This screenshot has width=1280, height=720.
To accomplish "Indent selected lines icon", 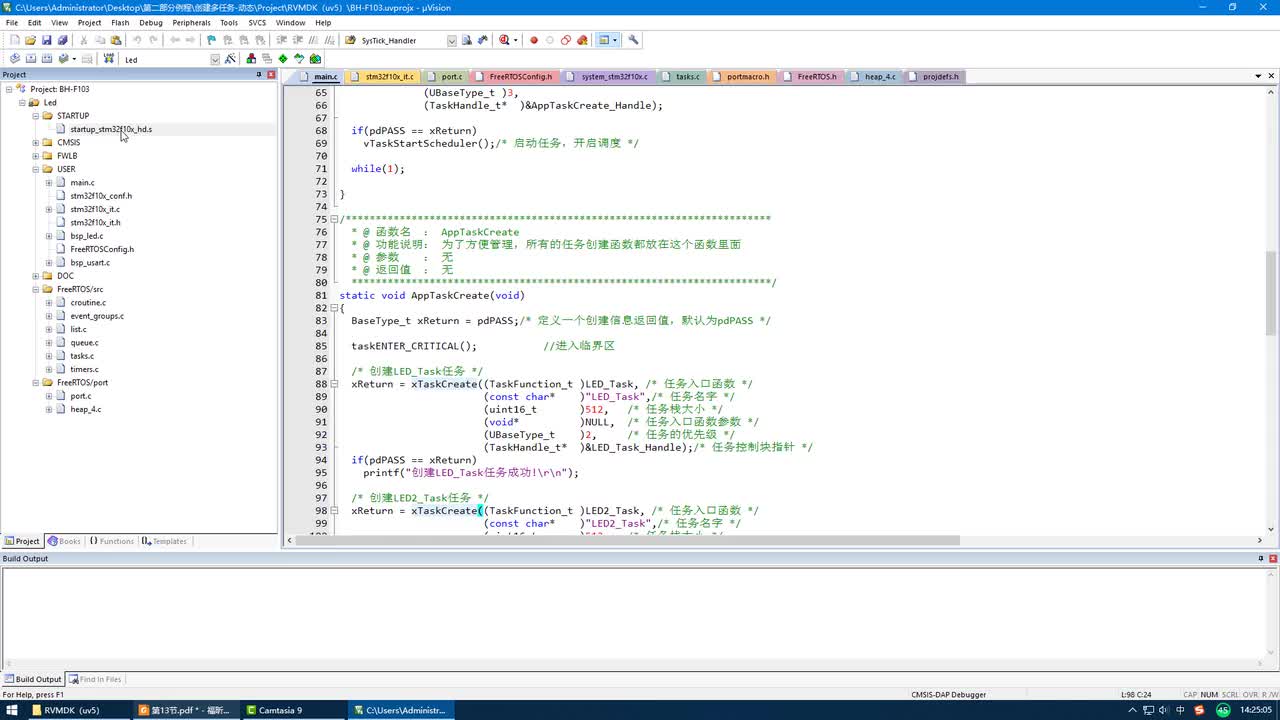I will [282, 40].
